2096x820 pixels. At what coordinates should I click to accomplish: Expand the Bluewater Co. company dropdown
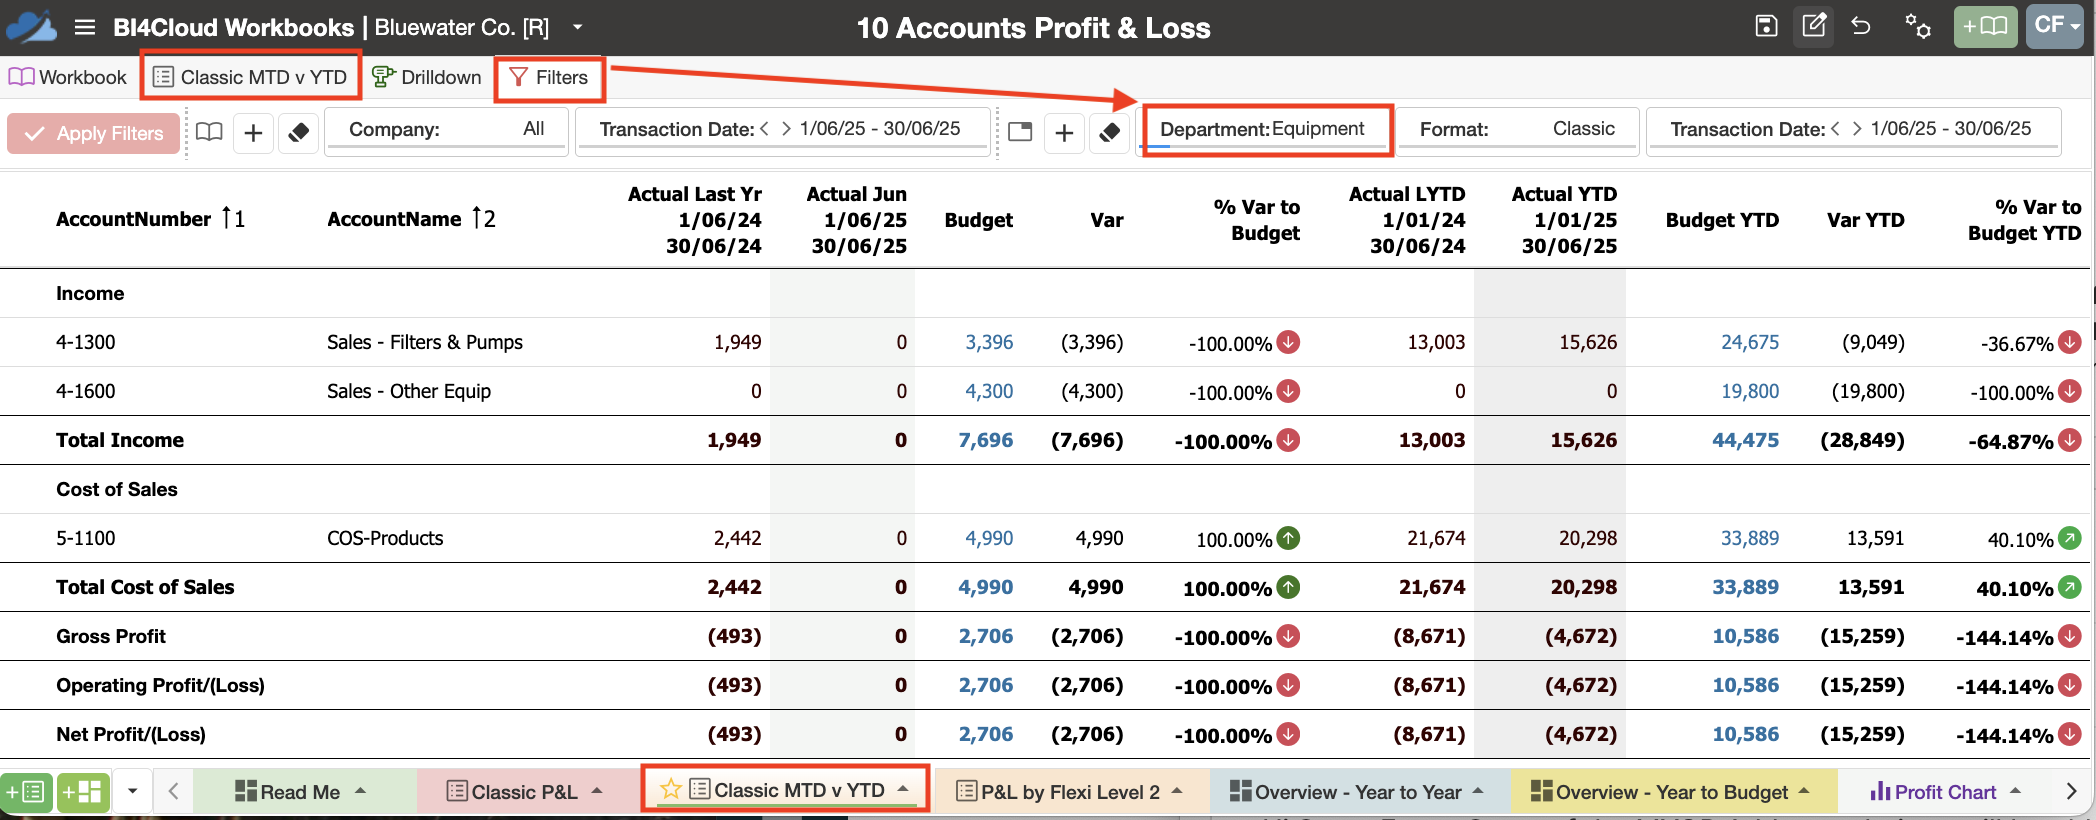(x=577, y=27)
